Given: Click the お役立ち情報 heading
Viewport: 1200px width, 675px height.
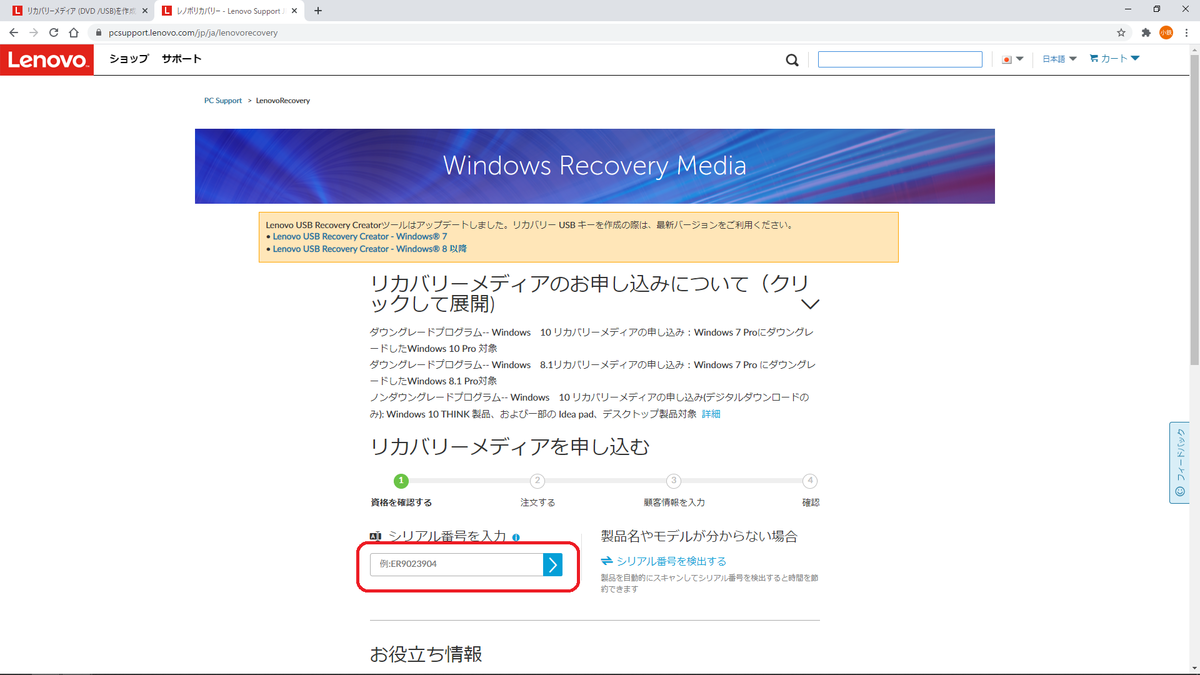Looking at the screenshot, I should pyautogui.click(x=426, y=655).
